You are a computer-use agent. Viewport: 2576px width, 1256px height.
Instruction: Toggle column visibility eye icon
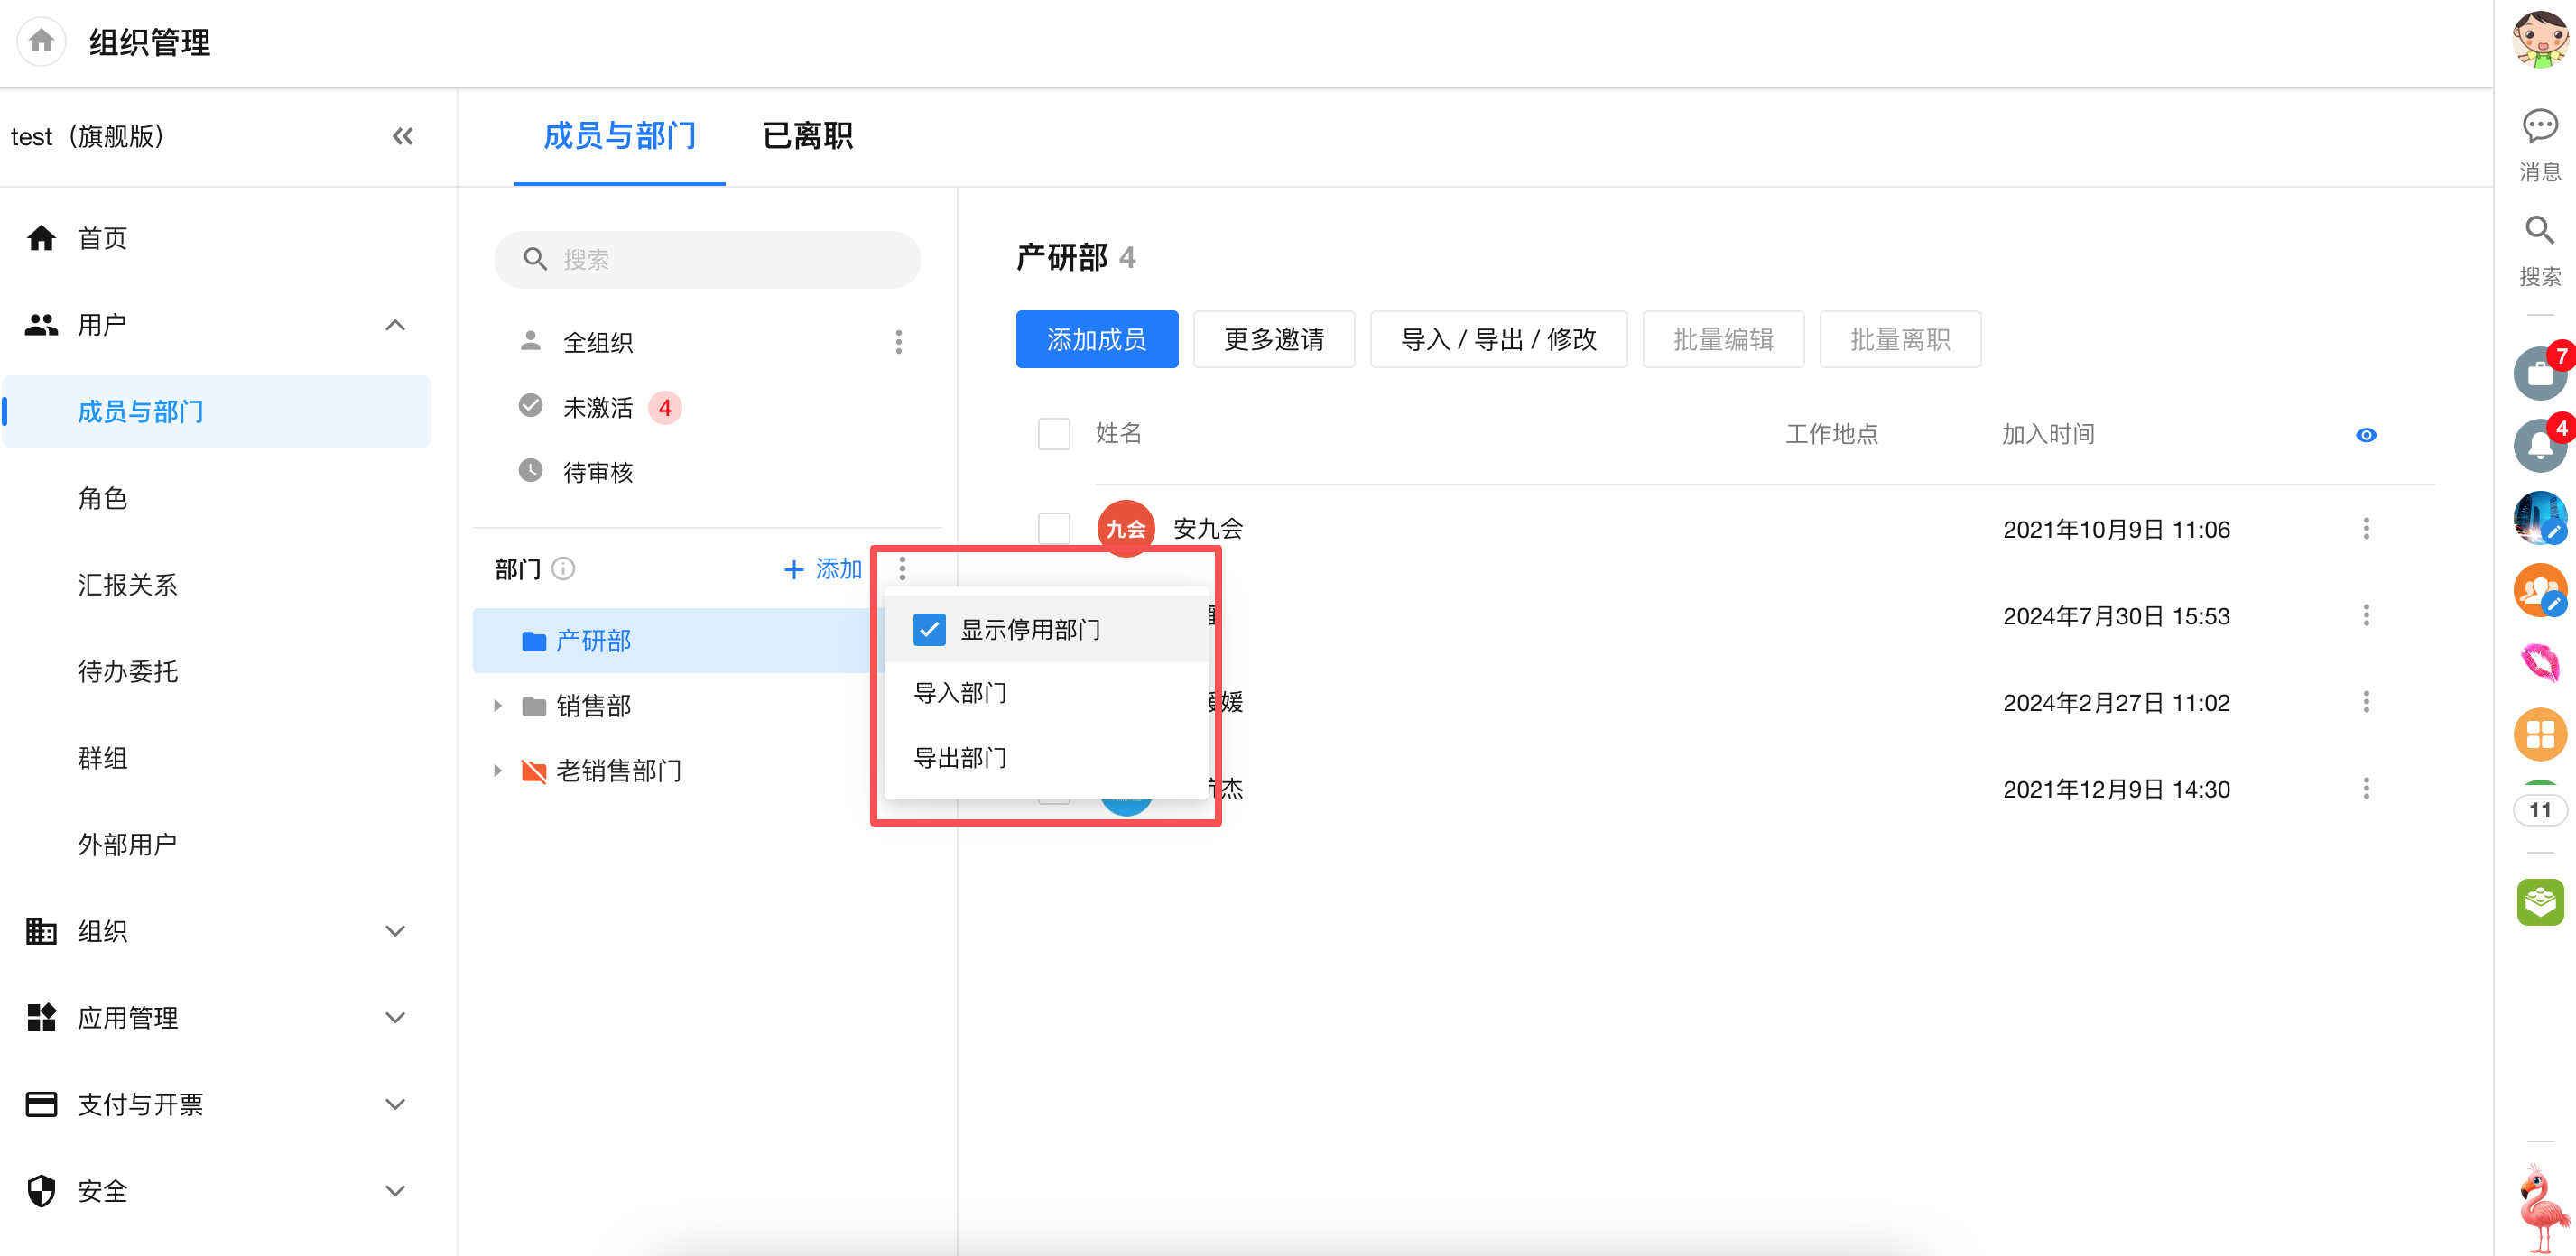click(x=2365, y=435)
